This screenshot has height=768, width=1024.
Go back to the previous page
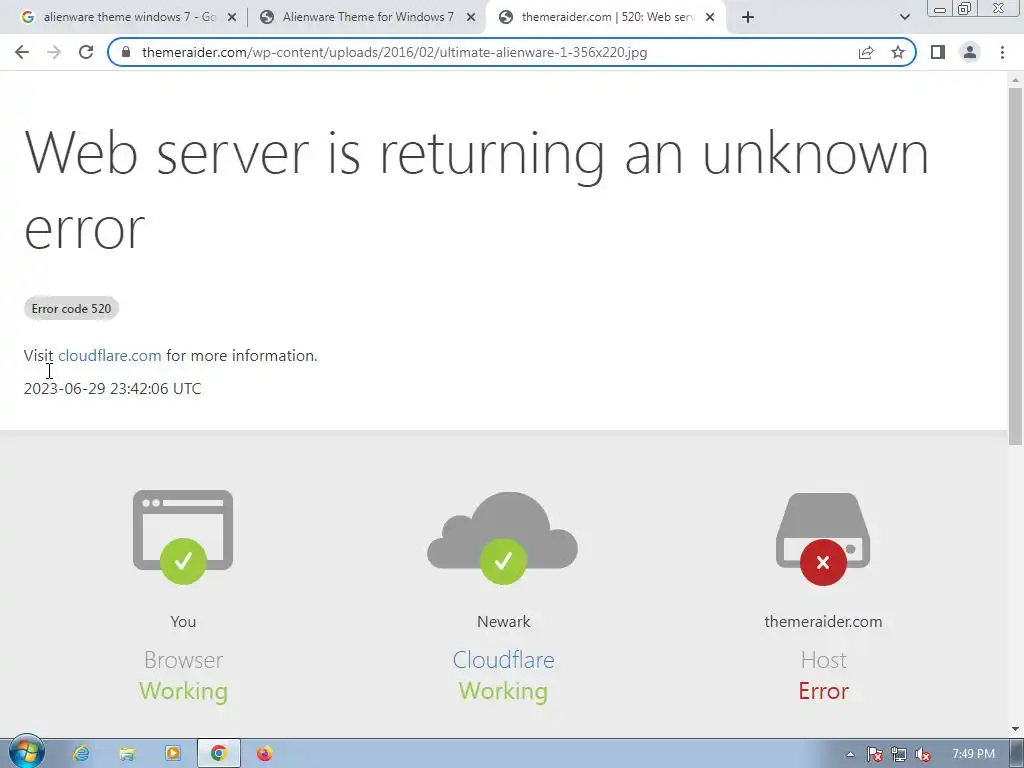(x=22, y=52)
